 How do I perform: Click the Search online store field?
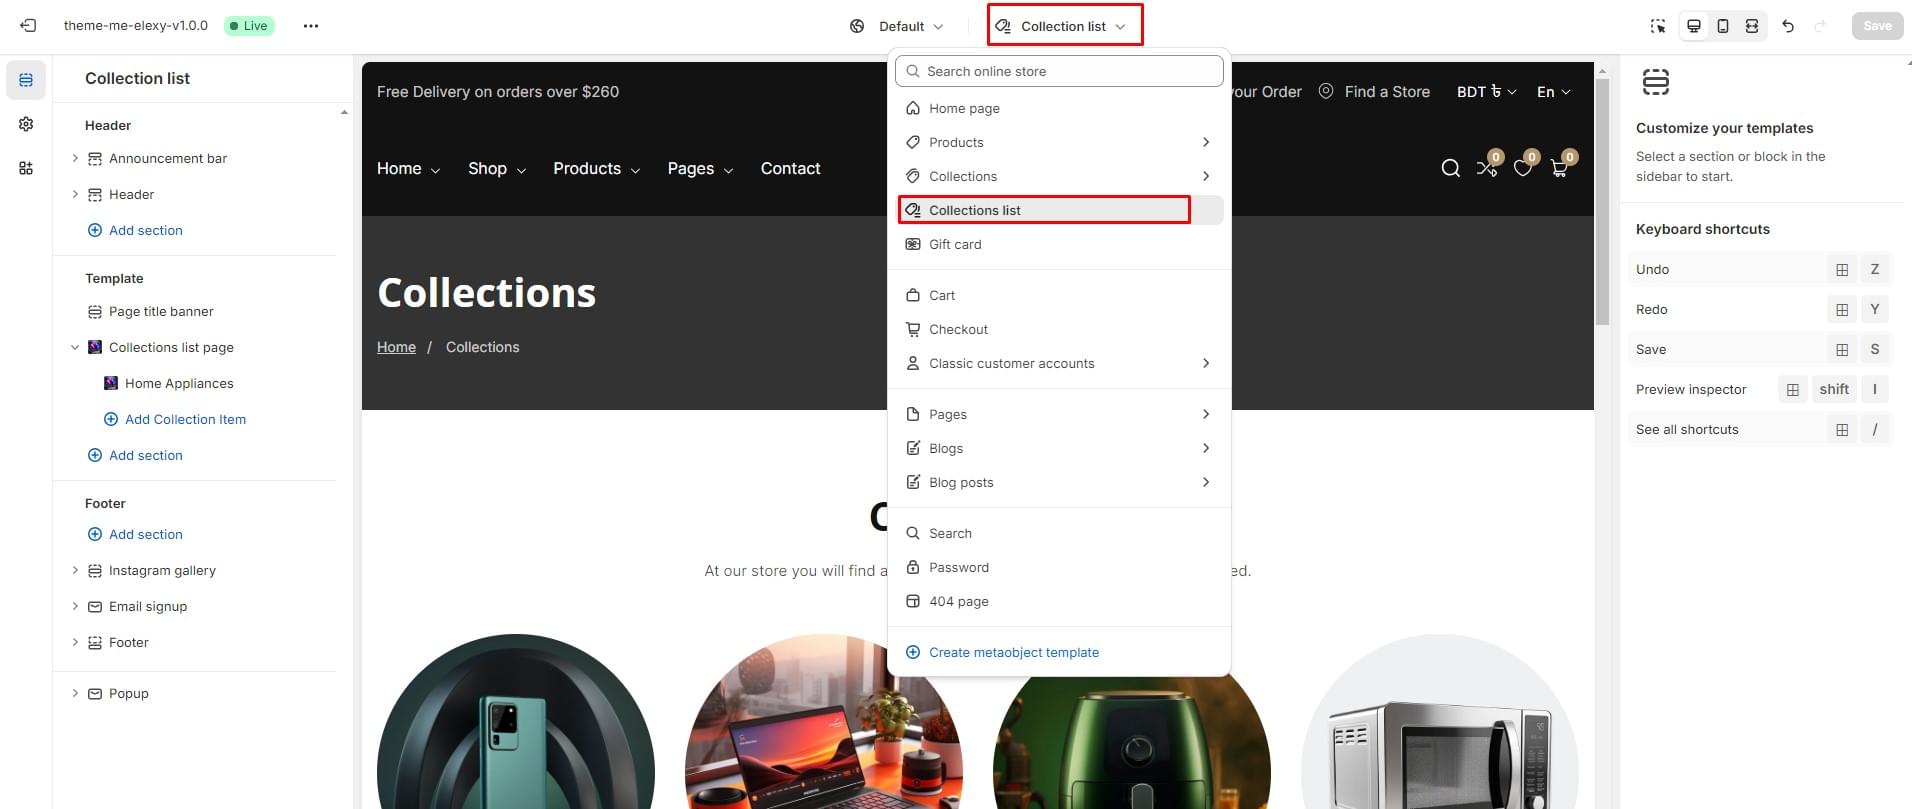pos(1059,71)
